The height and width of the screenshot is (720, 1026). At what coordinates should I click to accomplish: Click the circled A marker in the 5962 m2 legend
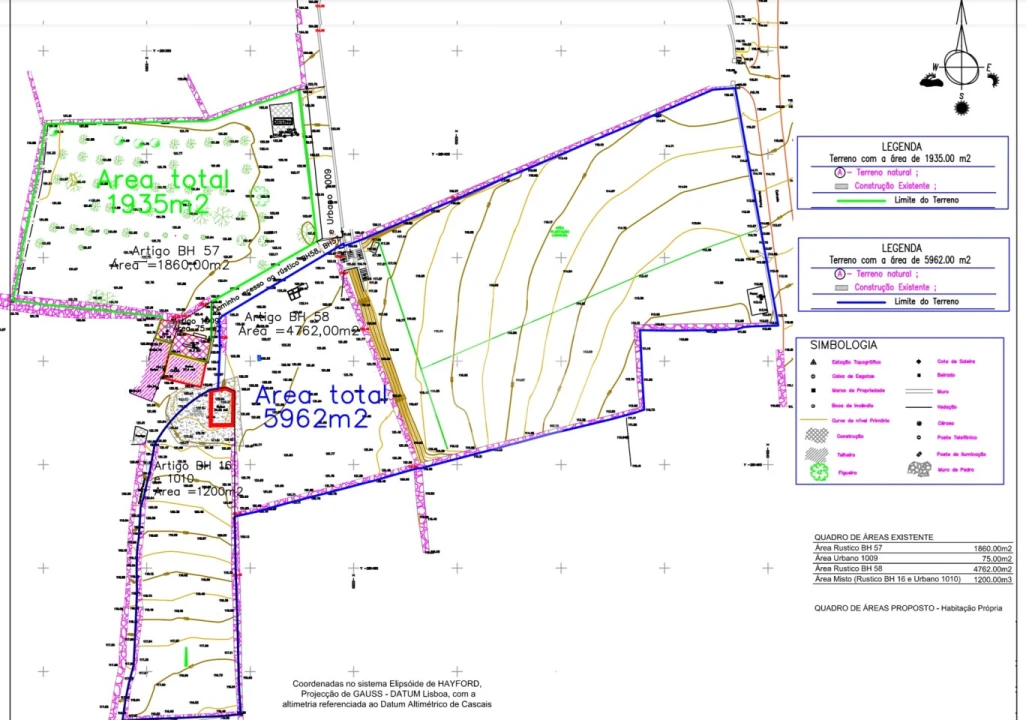[x=840, y=274]
